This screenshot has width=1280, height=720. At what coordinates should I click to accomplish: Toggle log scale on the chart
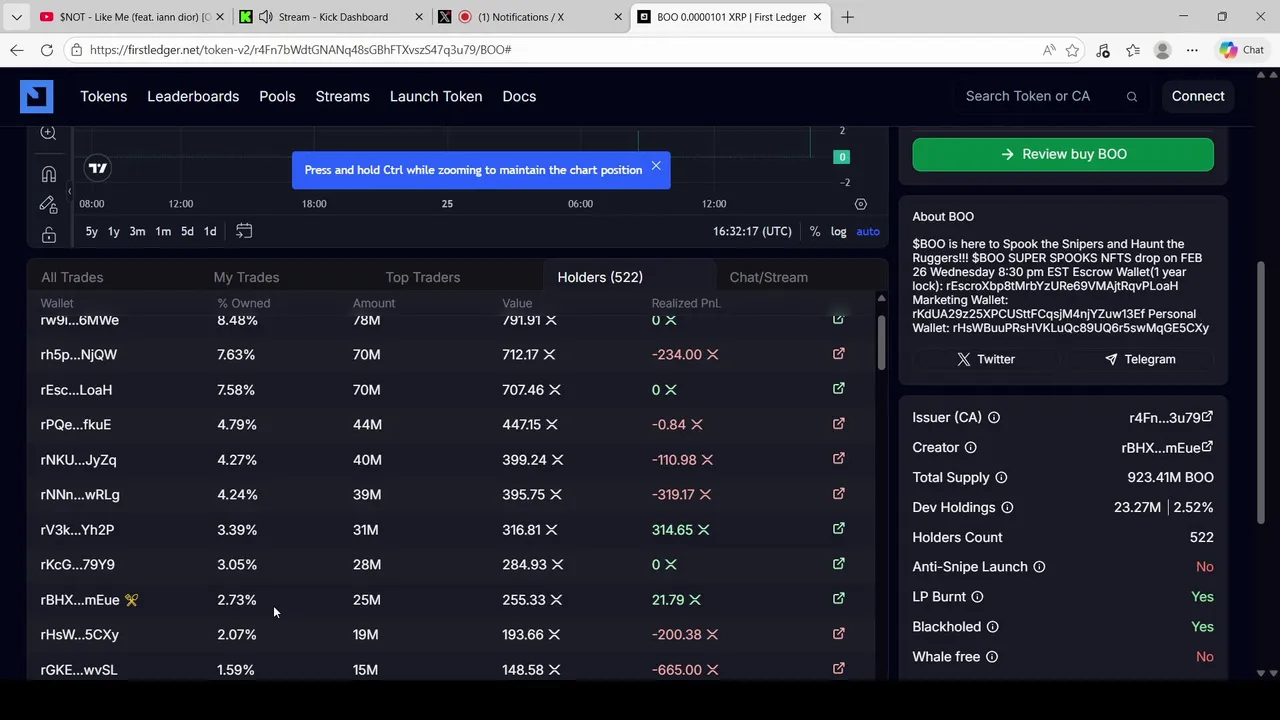tap(838, 231)
